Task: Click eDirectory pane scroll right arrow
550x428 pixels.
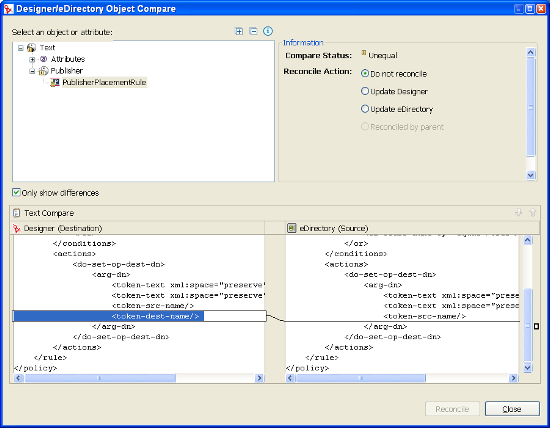Action: 514,378
